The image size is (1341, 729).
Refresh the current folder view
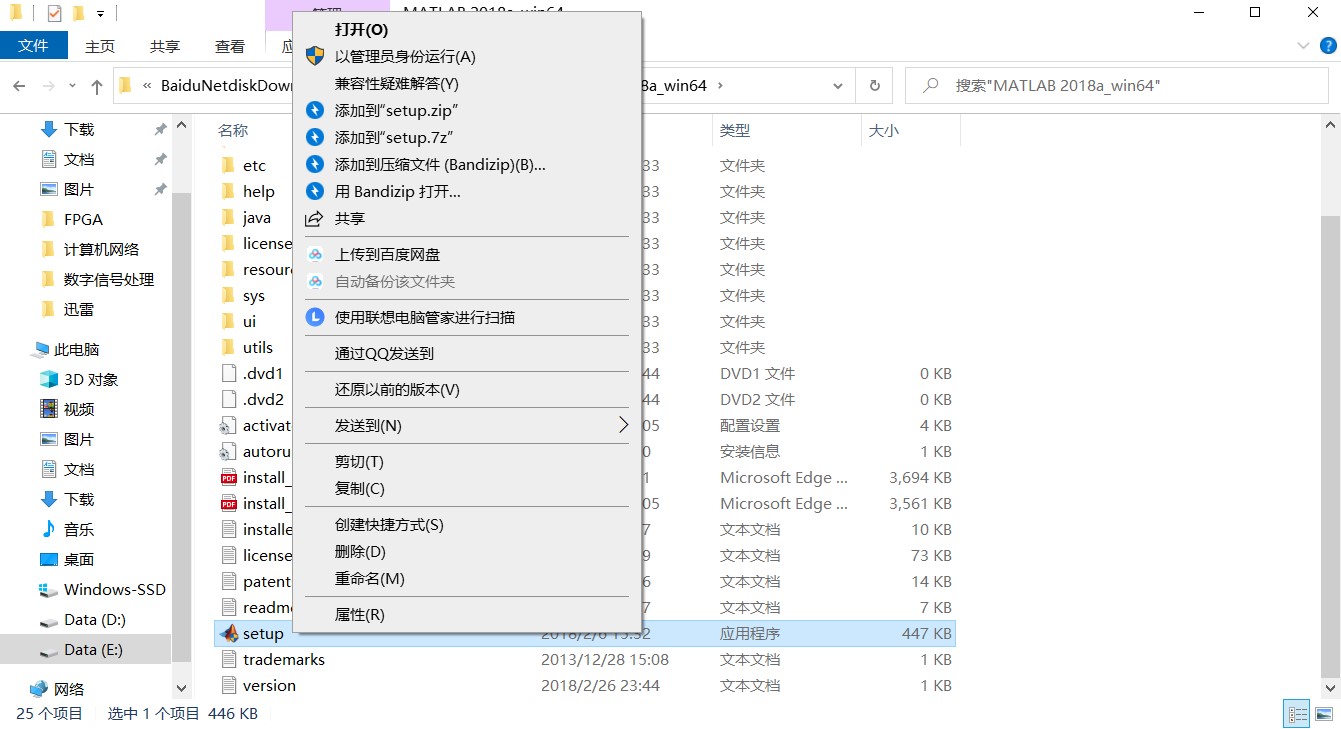click(873, 85)
